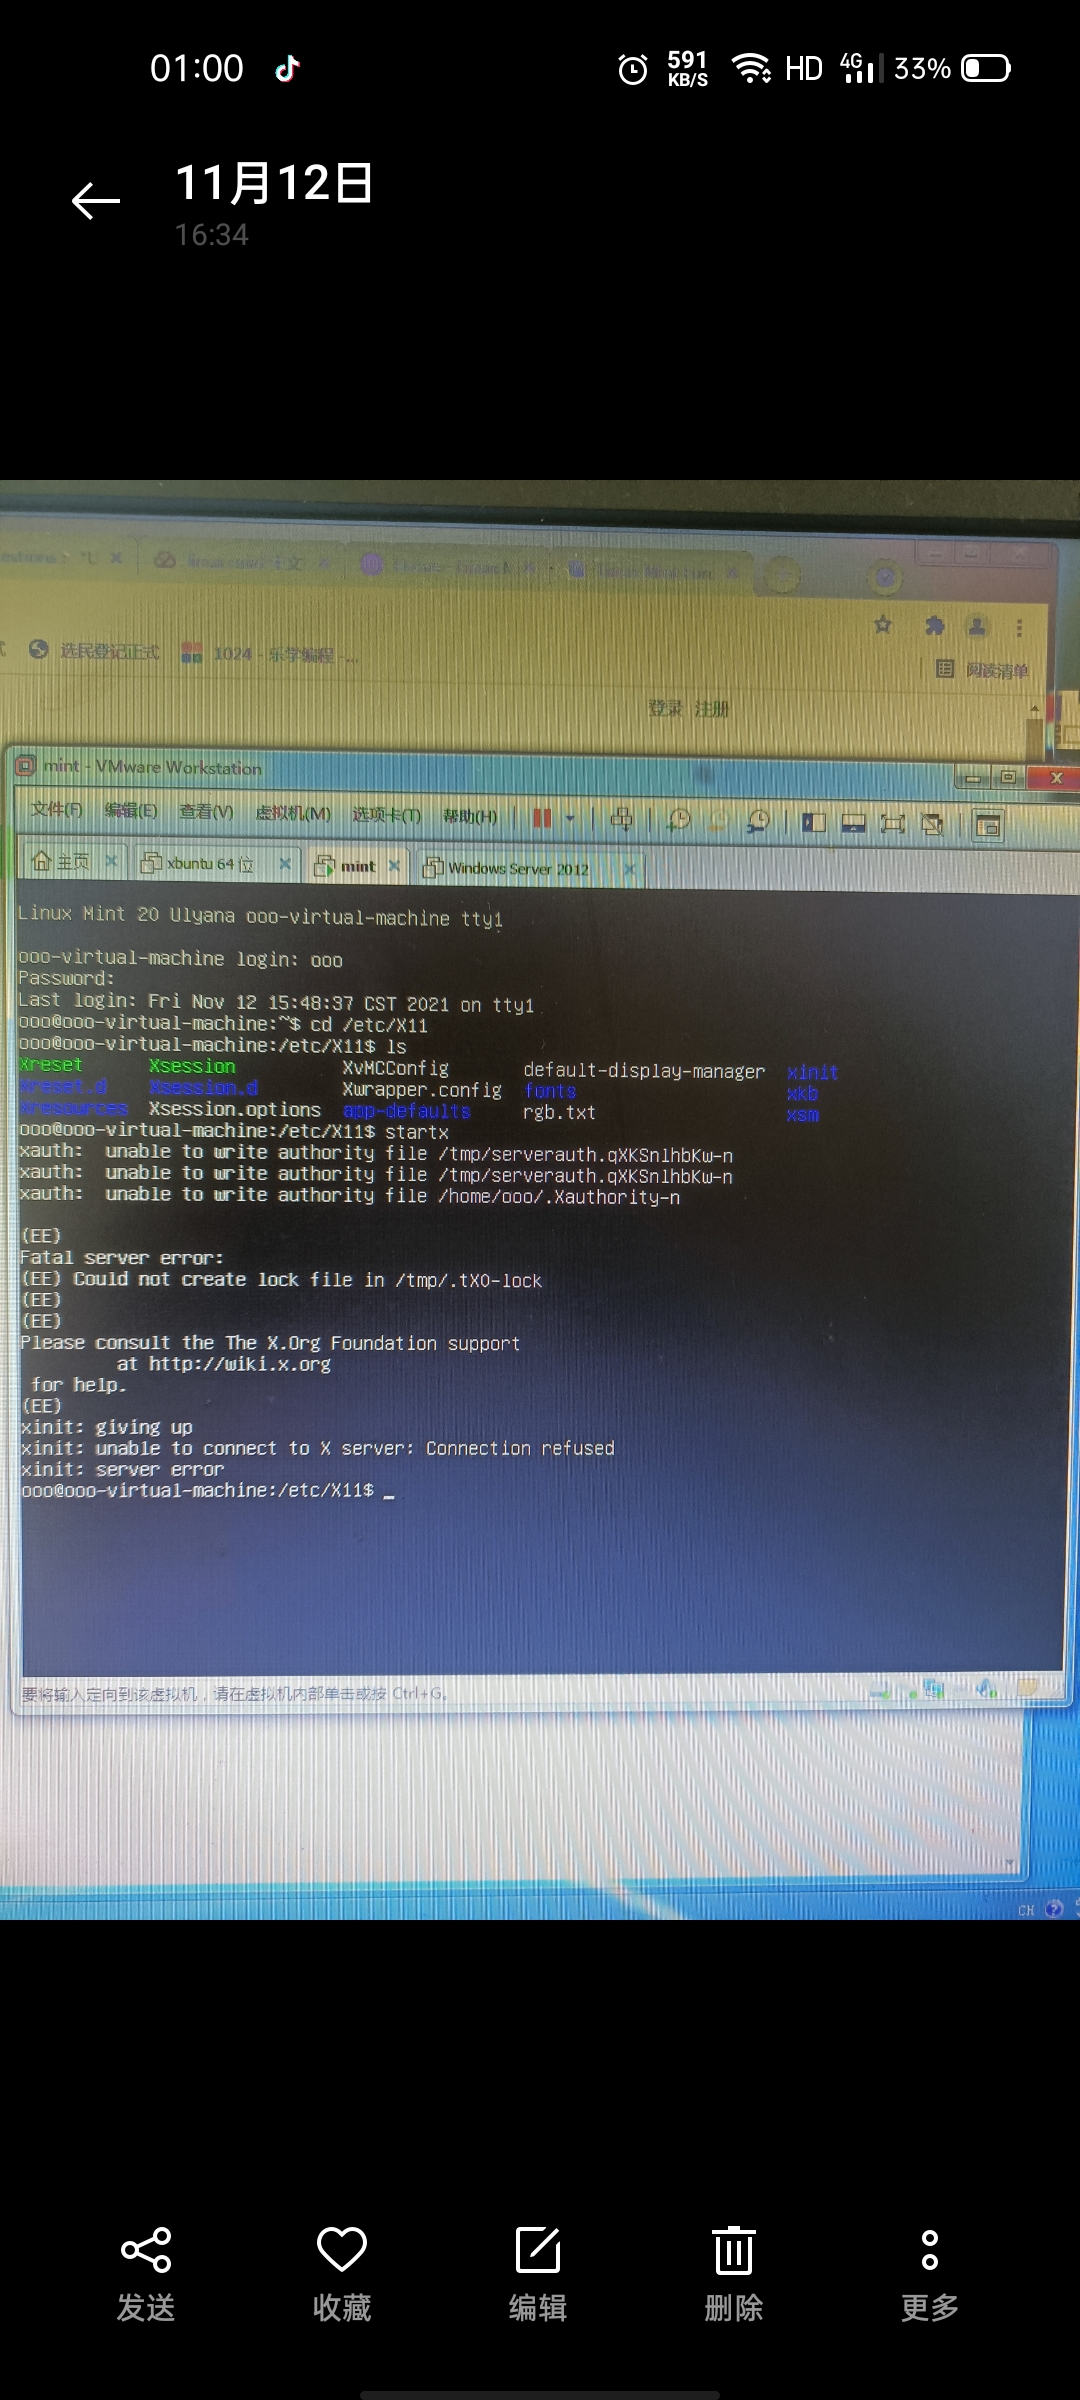Close the VMware Workstation window
This screenshot has width=1080, height=2400.
click(1056, 778)
